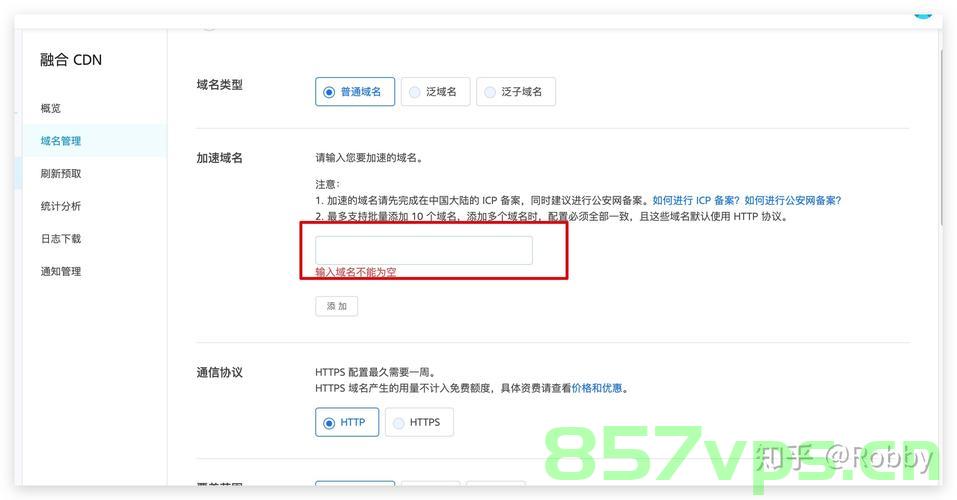Open 通知管理 in the sidebar
The width and height of the screenshot is (957, 500).
(x=60, y=271)
